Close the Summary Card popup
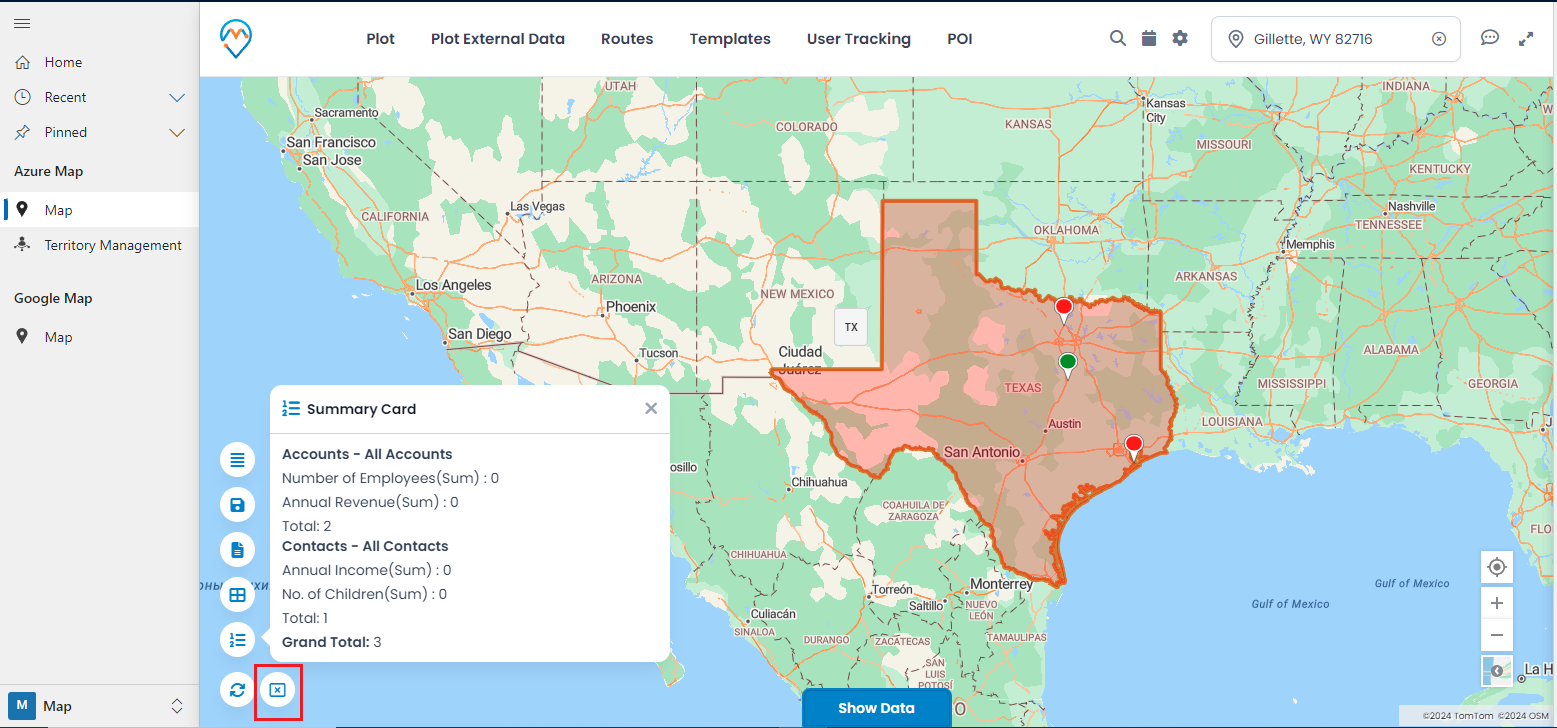The height and width of the screenshot is (728, 1557). tap(651, 408)
